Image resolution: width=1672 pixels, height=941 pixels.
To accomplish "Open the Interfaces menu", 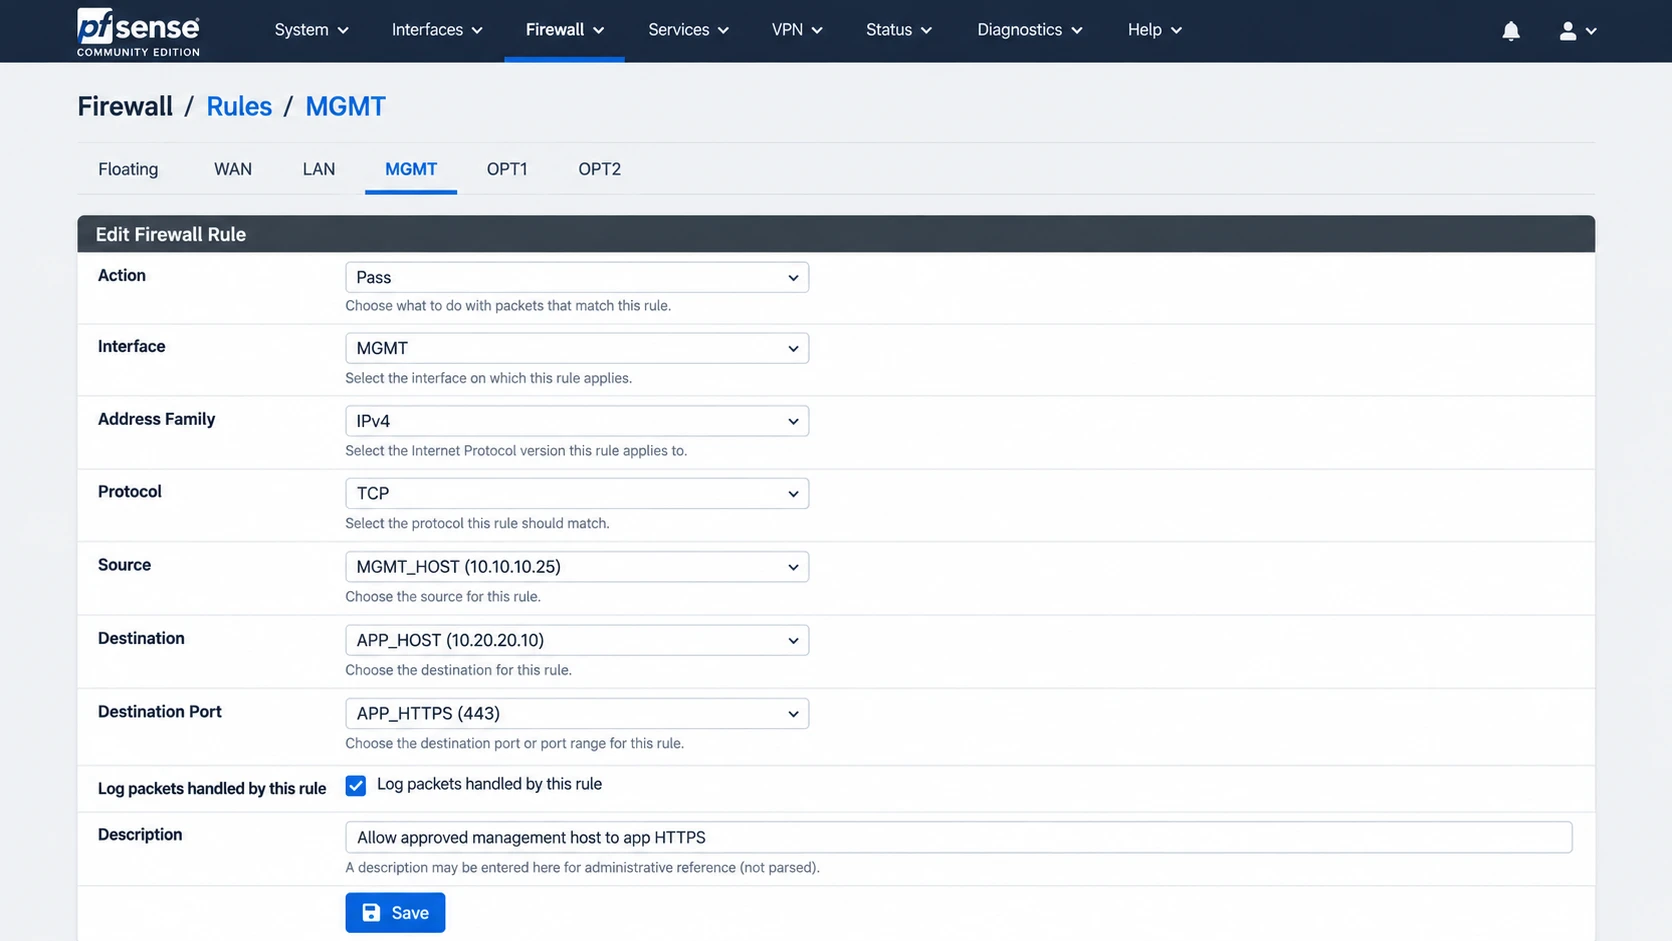I will tap(437, 30).
